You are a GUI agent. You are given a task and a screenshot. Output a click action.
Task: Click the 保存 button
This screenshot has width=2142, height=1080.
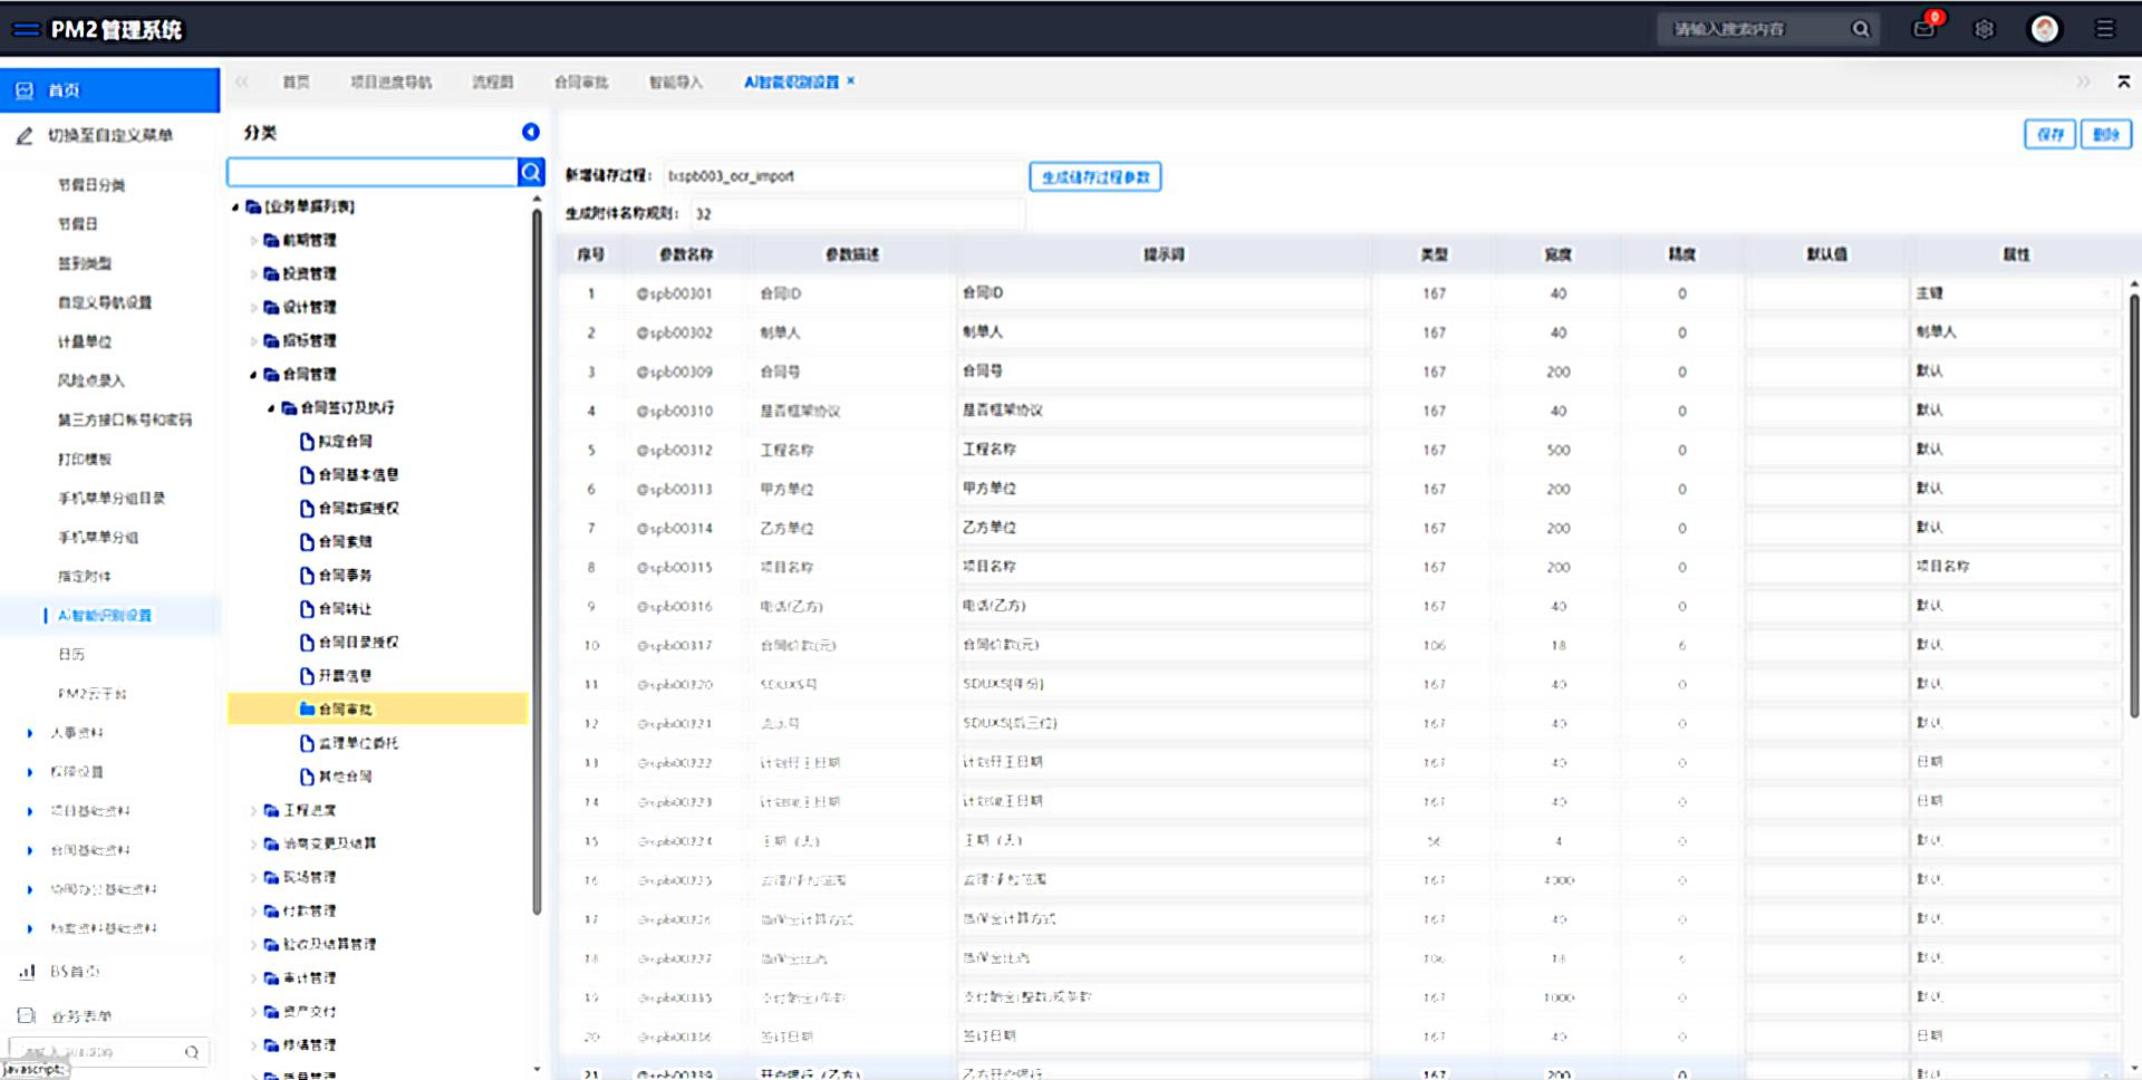tap(2049, 134)
